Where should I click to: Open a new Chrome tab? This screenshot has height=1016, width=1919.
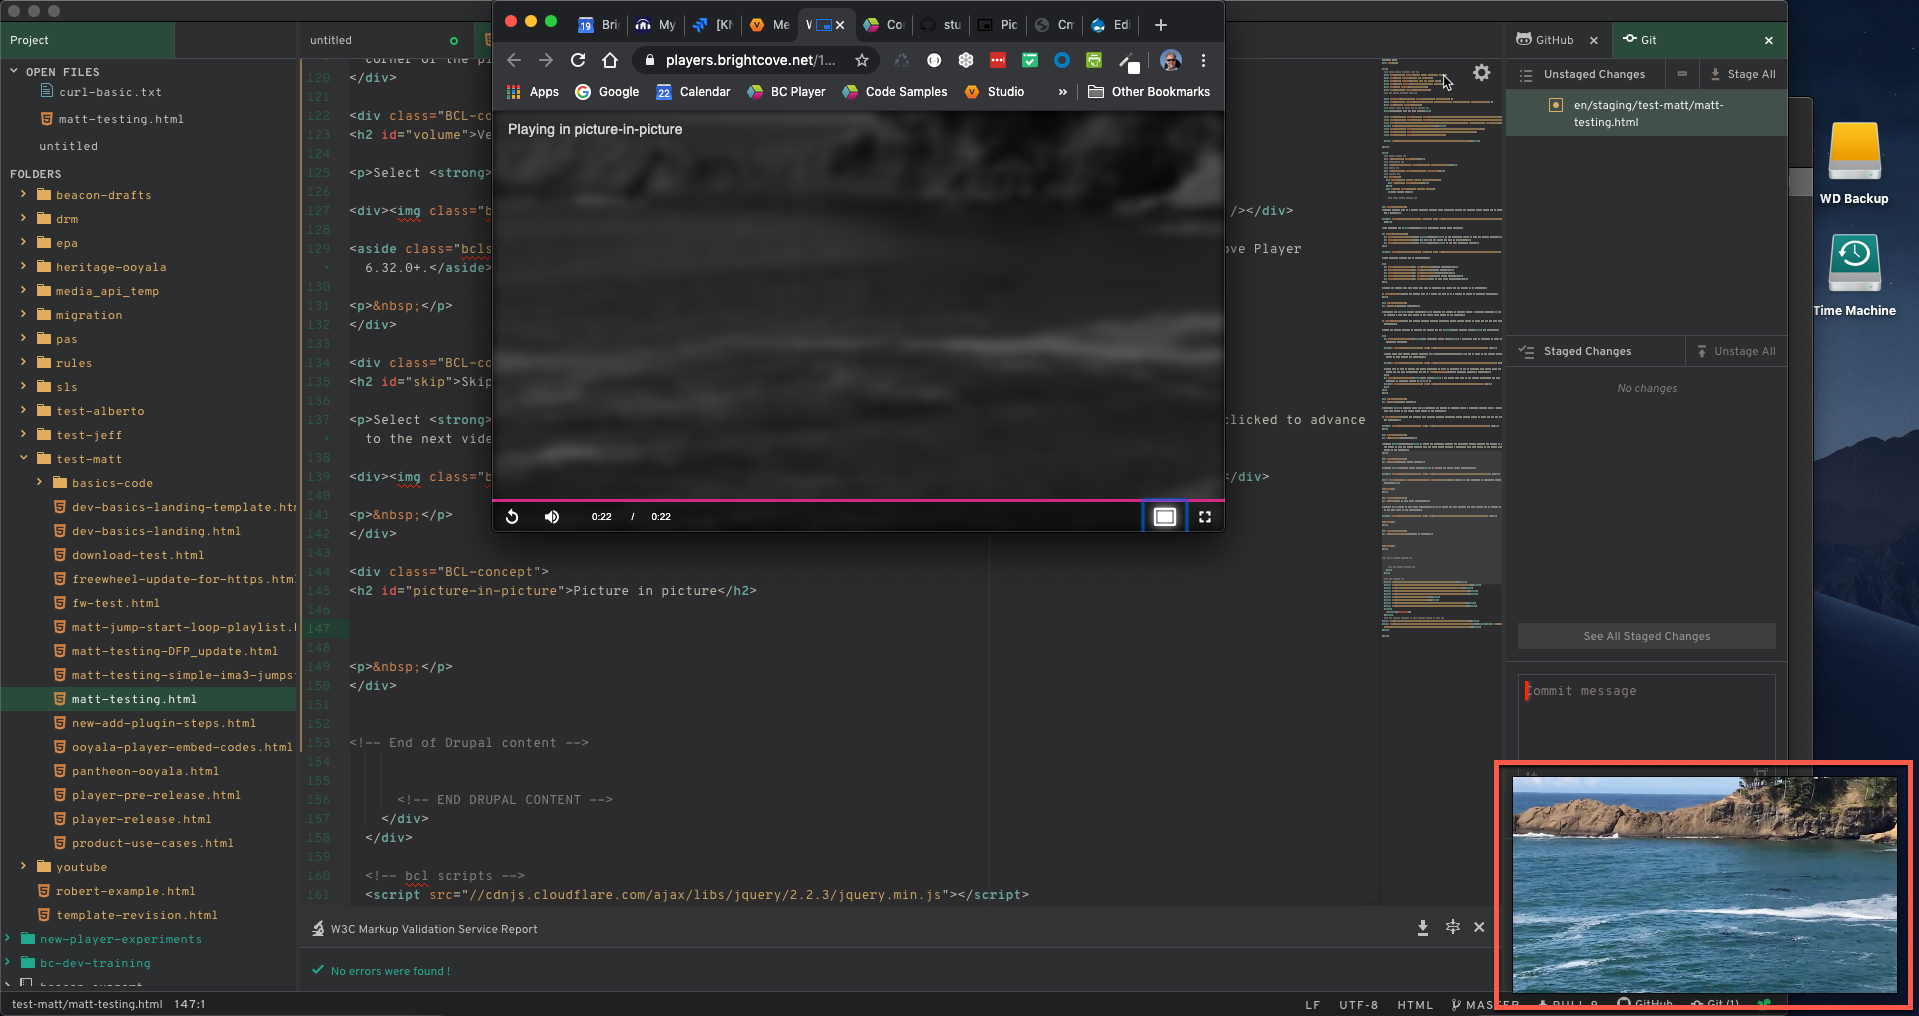coord(1160,25)
